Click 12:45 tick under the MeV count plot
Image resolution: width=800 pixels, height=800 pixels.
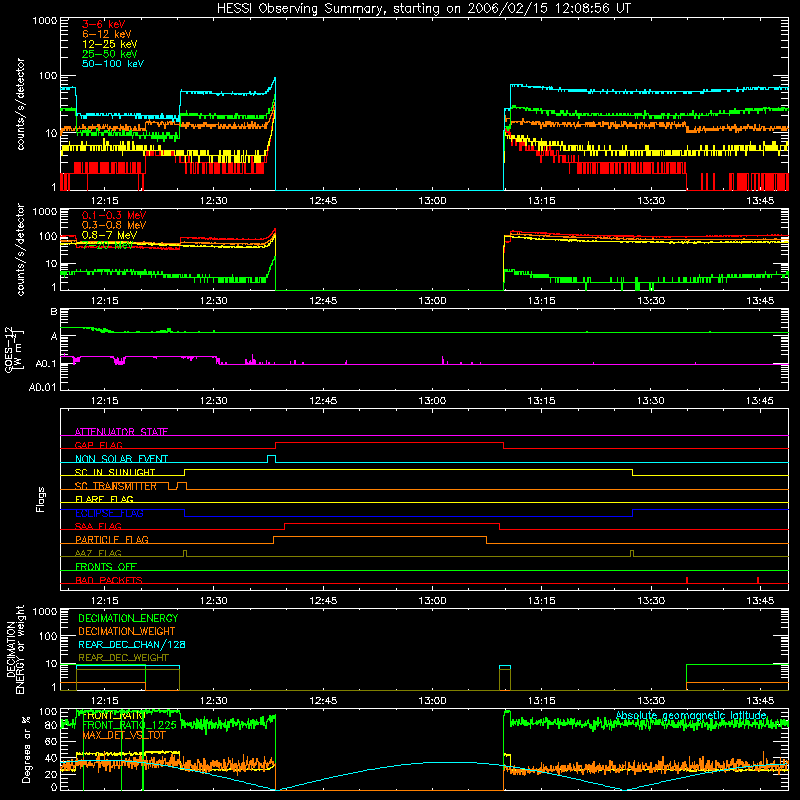pos(323,301)
